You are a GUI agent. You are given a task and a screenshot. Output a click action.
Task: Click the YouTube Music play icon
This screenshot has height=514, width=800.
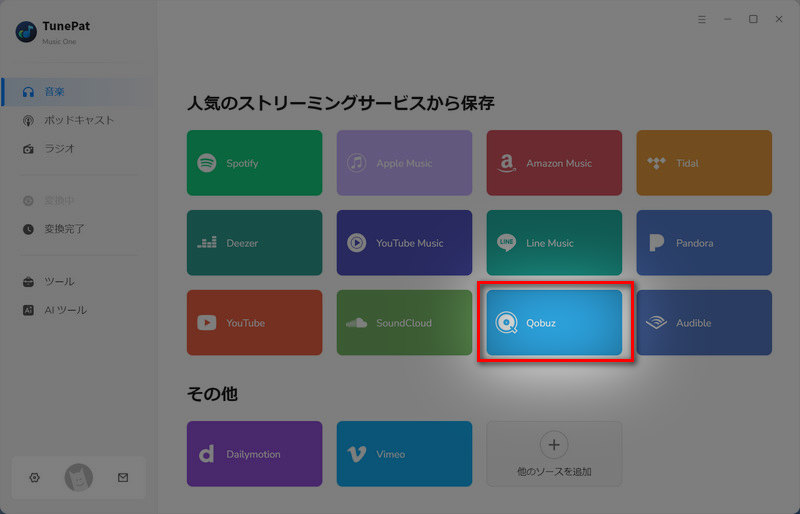coord(356,242)
